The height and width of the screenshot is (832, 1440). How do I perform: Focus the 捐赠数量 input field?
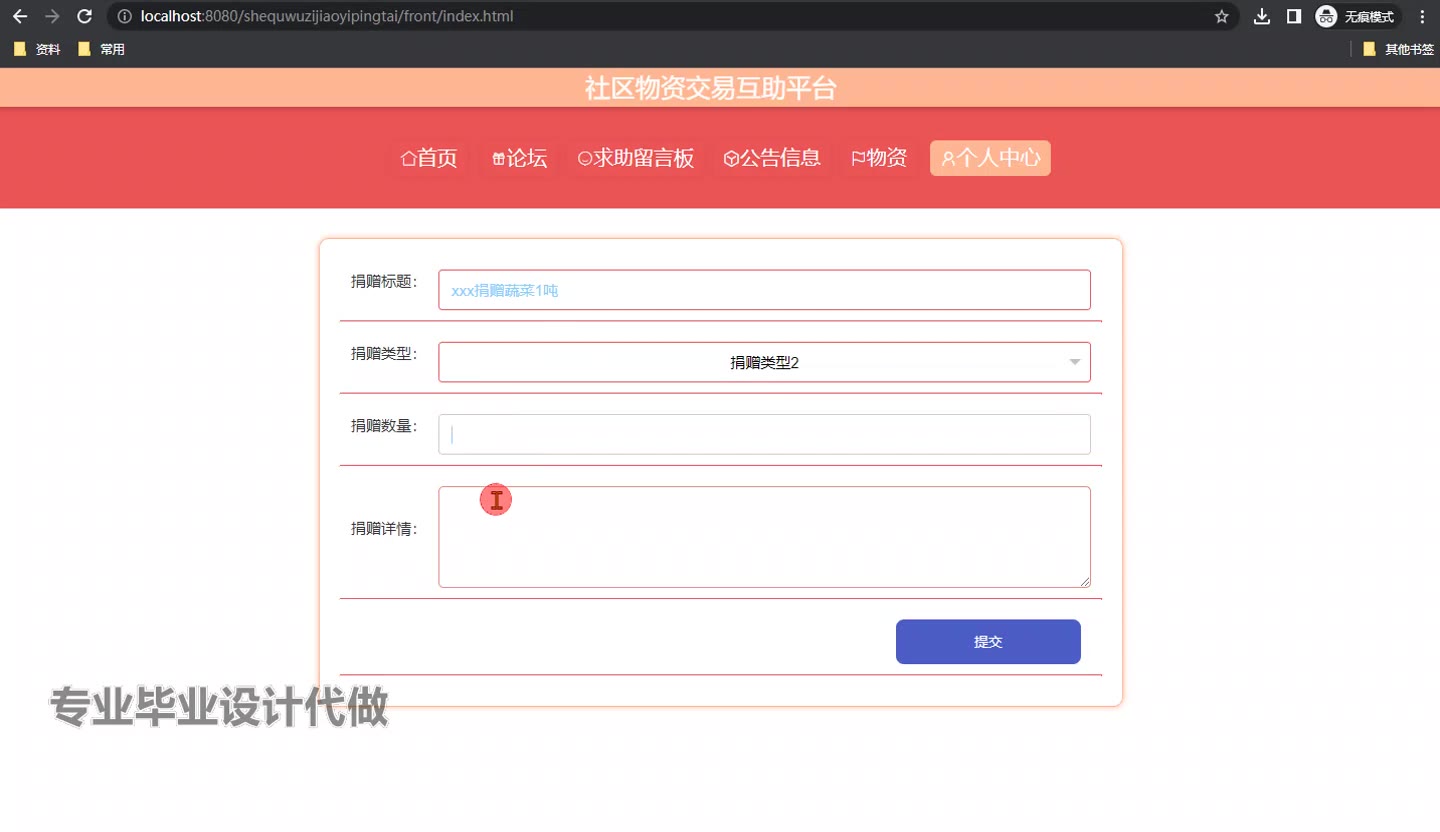764,434
